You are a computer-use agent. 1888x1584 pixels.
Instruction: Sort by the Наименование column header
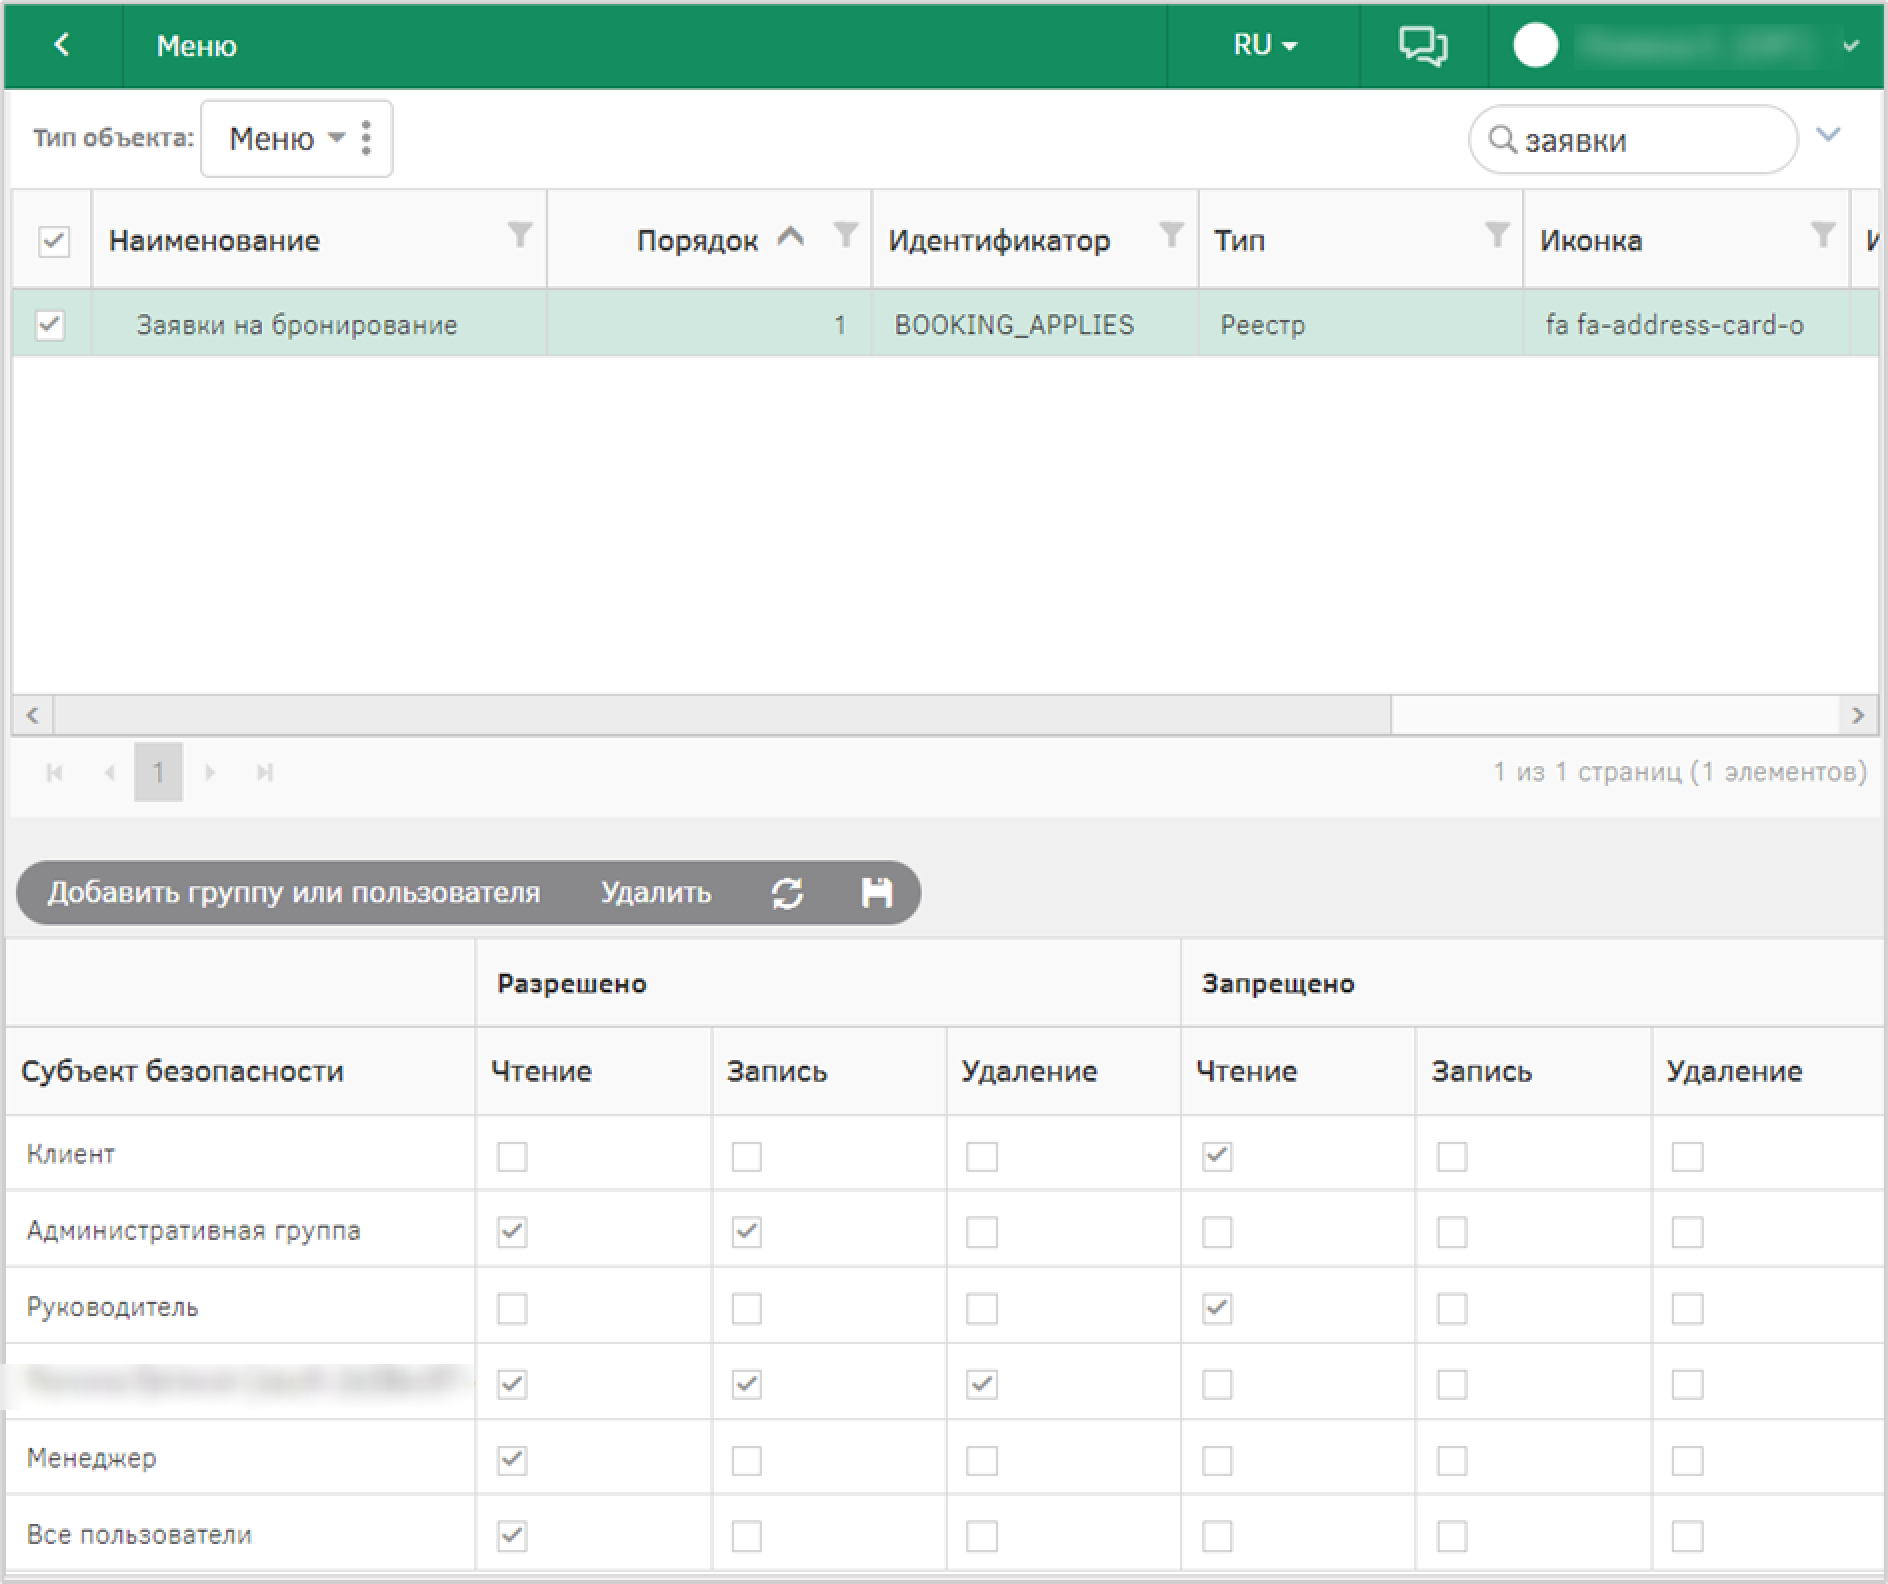coord(214,241)
